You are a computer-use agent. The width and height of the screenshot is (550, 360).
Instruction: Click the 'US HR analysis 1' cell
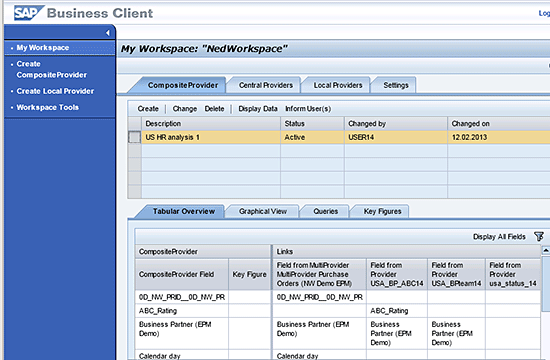point(211,137)
